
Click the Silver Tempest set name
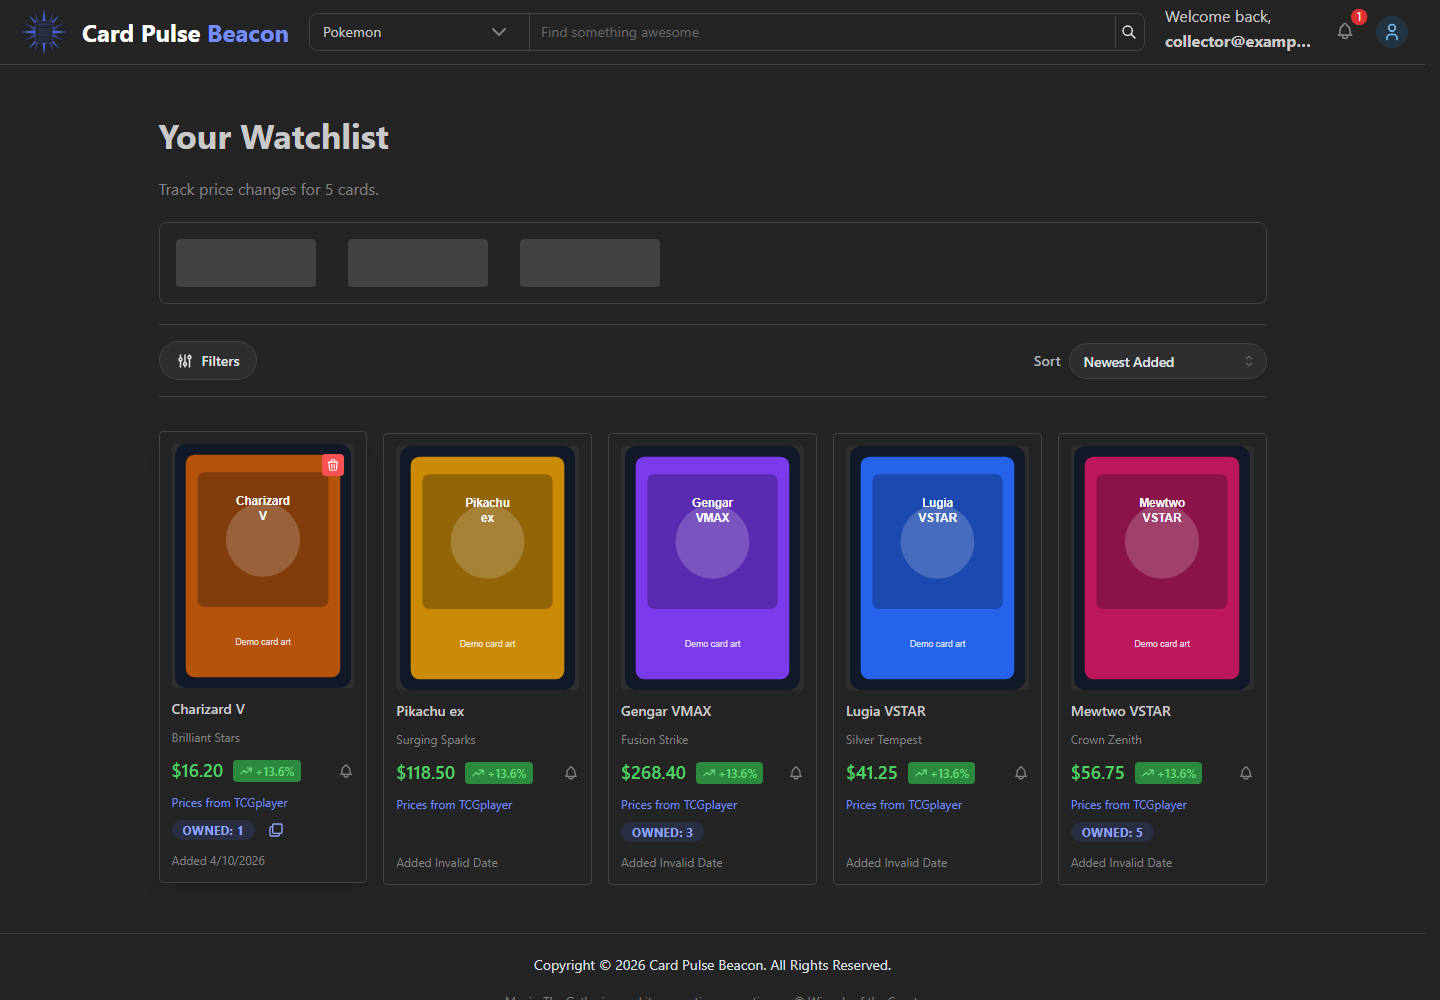[x=884, y=740]
